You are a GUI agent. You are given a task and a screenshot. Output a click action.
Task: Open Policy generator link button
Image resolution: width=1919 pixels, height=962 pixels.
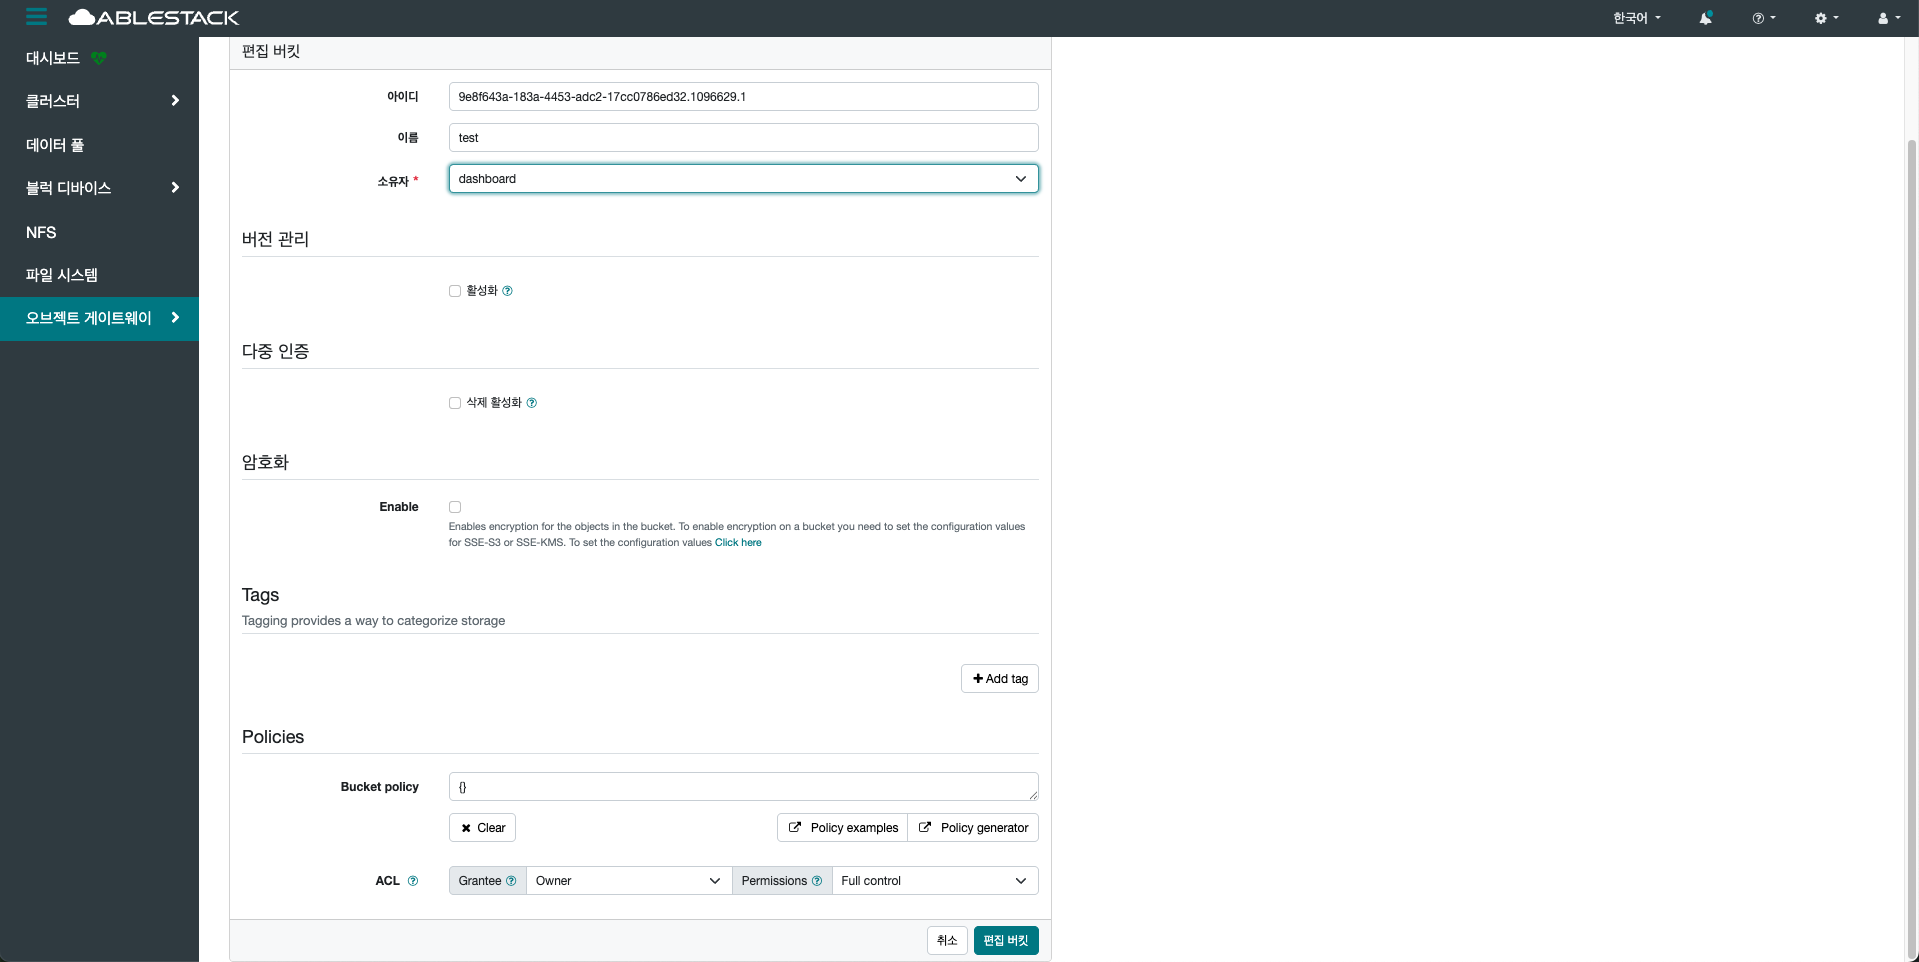pyautogui.click(x=973, y=828)
